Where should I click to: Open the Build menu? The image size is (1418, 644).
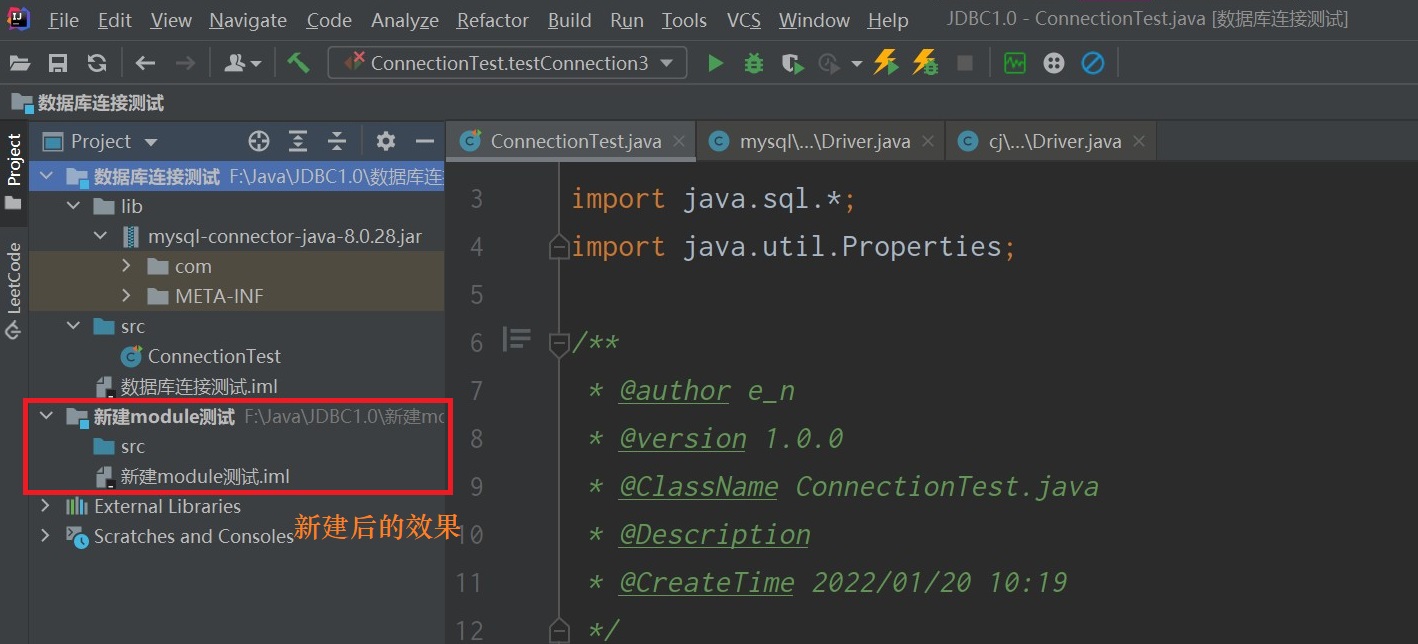pos(570,20)
